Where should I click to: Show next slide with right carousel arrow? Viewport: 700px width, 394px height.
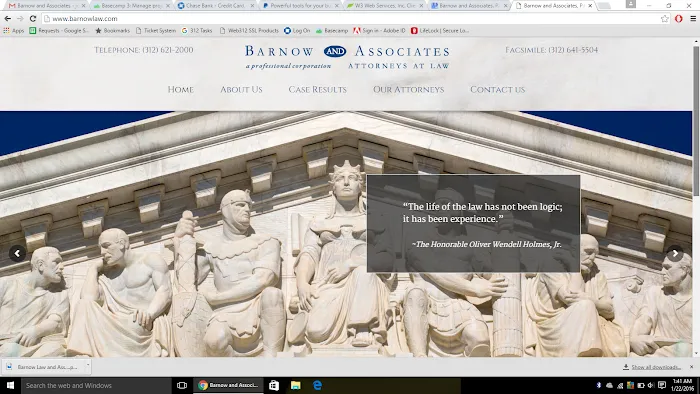[x=675, y=253]
